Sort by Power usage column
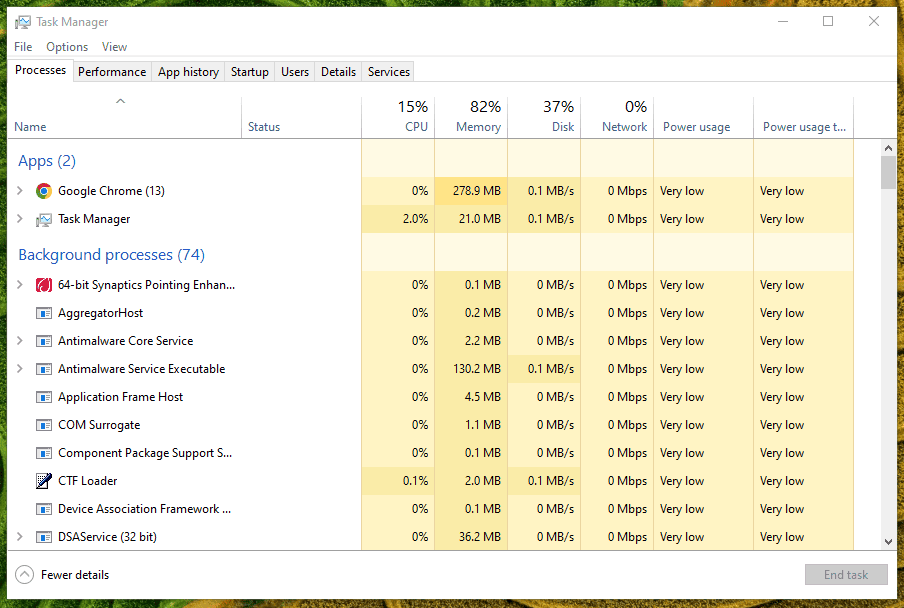The height and width of the screenshot is (608, 904). [x=703, y=118]
